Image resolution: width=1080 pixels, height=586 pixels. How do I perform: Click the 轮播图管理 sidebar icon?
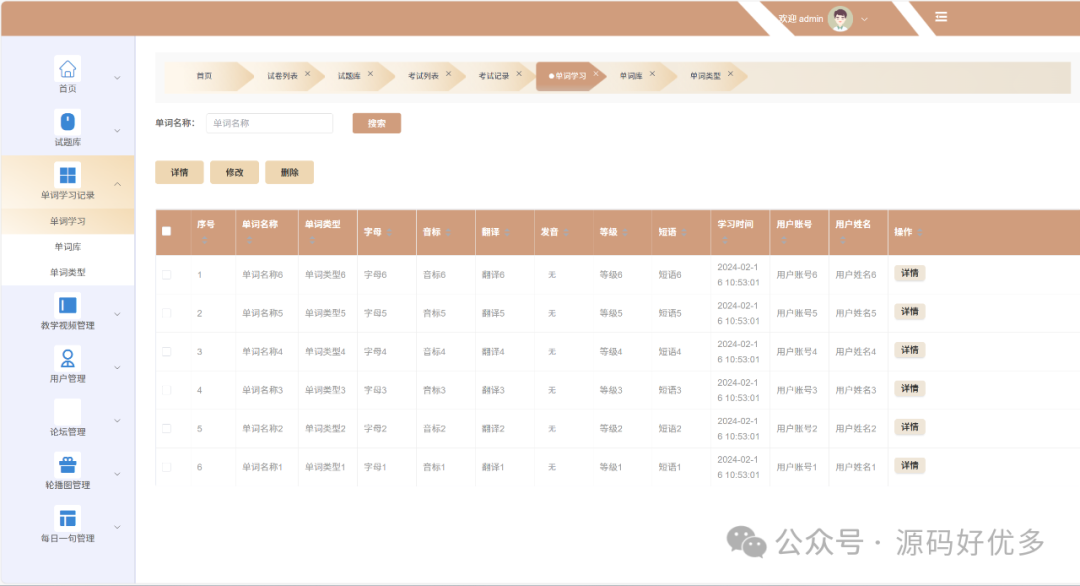pyautogui.click(x=67, y=465)
